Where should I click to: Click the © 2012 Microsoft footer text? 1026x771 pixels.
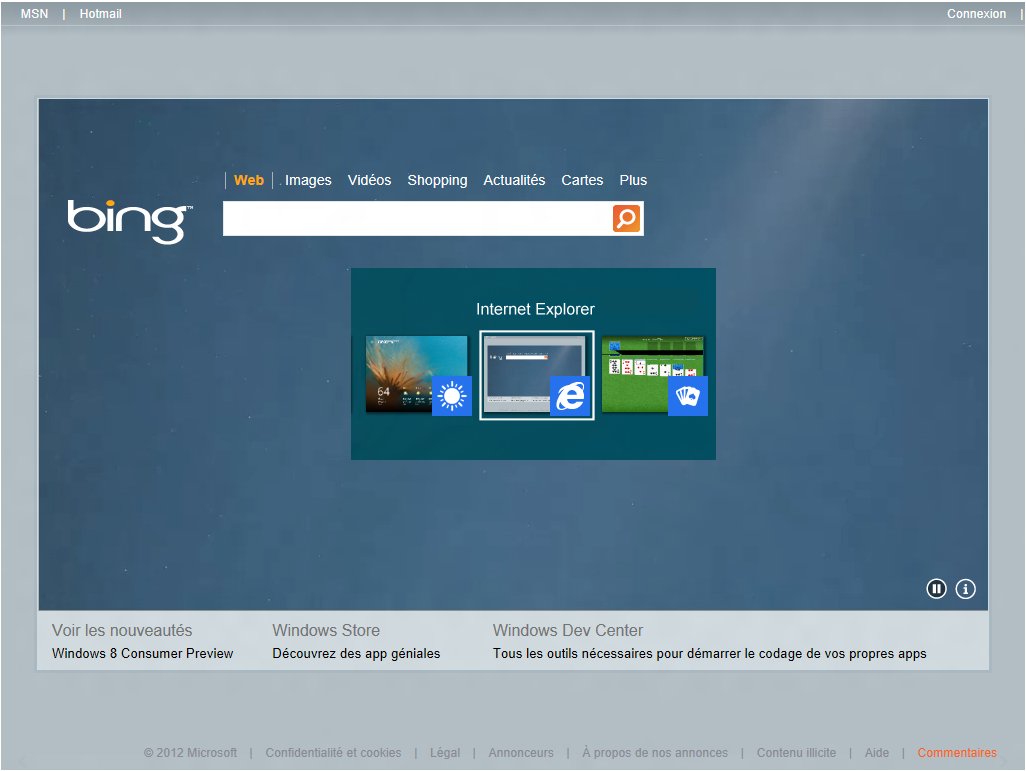coord(190,753)
